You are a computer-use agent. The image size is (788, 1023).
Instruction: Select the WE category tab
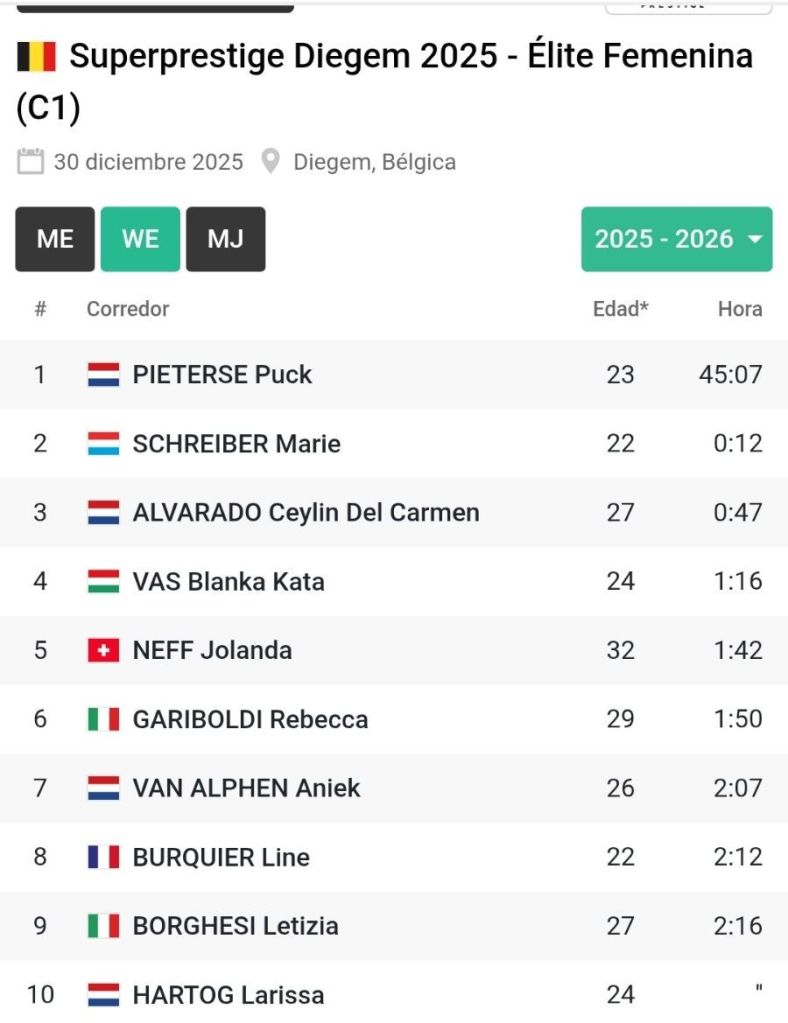(x=140, y=239)
